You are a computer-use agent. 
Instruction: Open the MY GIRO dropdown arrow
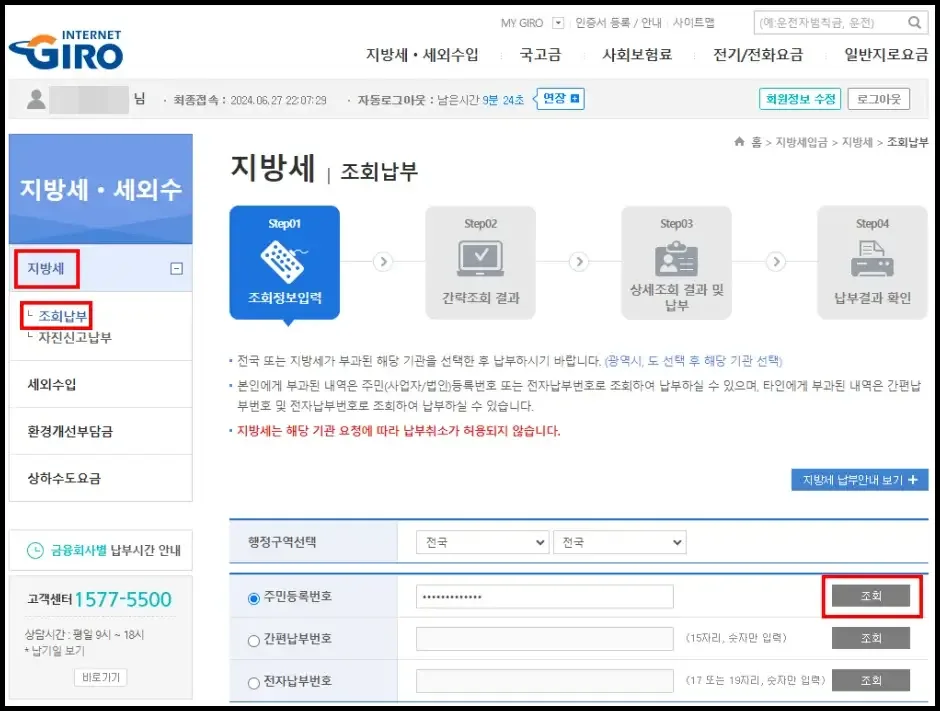click(x=558, y=23)
